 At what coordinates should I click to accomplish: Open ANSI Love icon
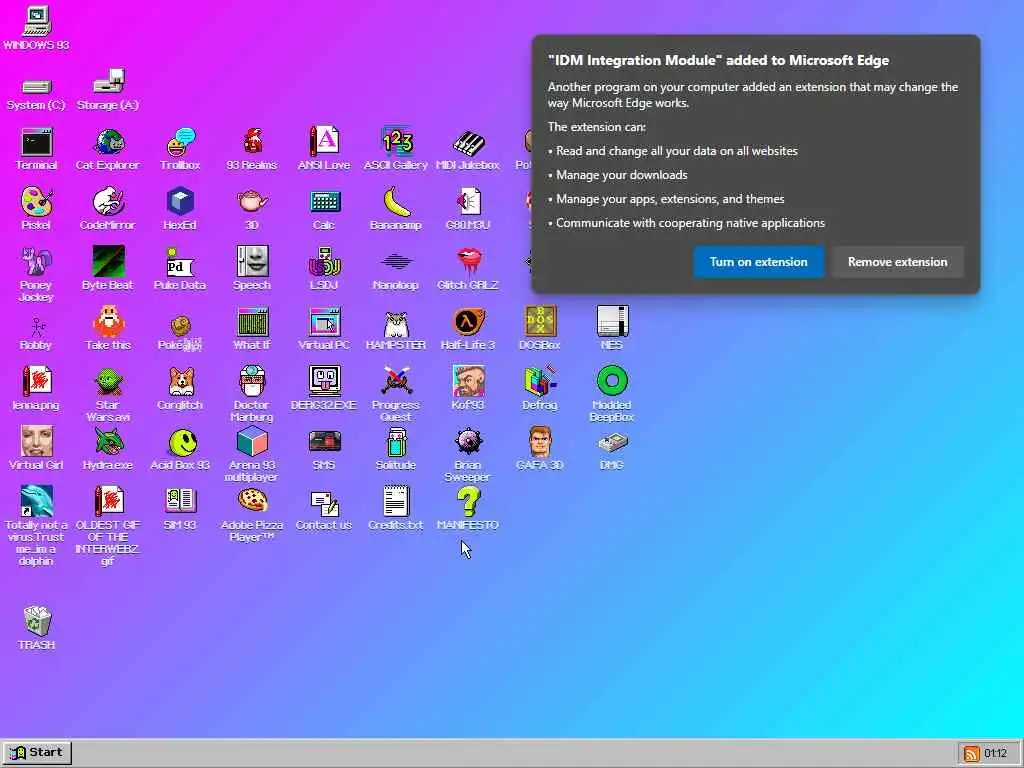coord(324,142)
